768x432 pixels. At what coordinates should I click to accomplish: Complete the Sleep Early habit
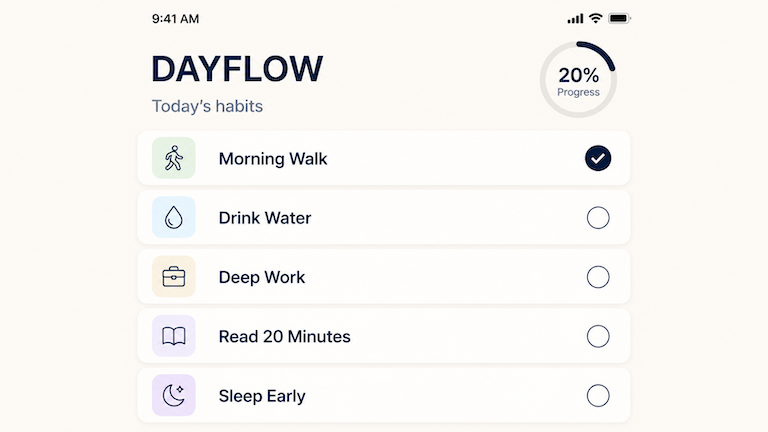(x=598, y=396)
